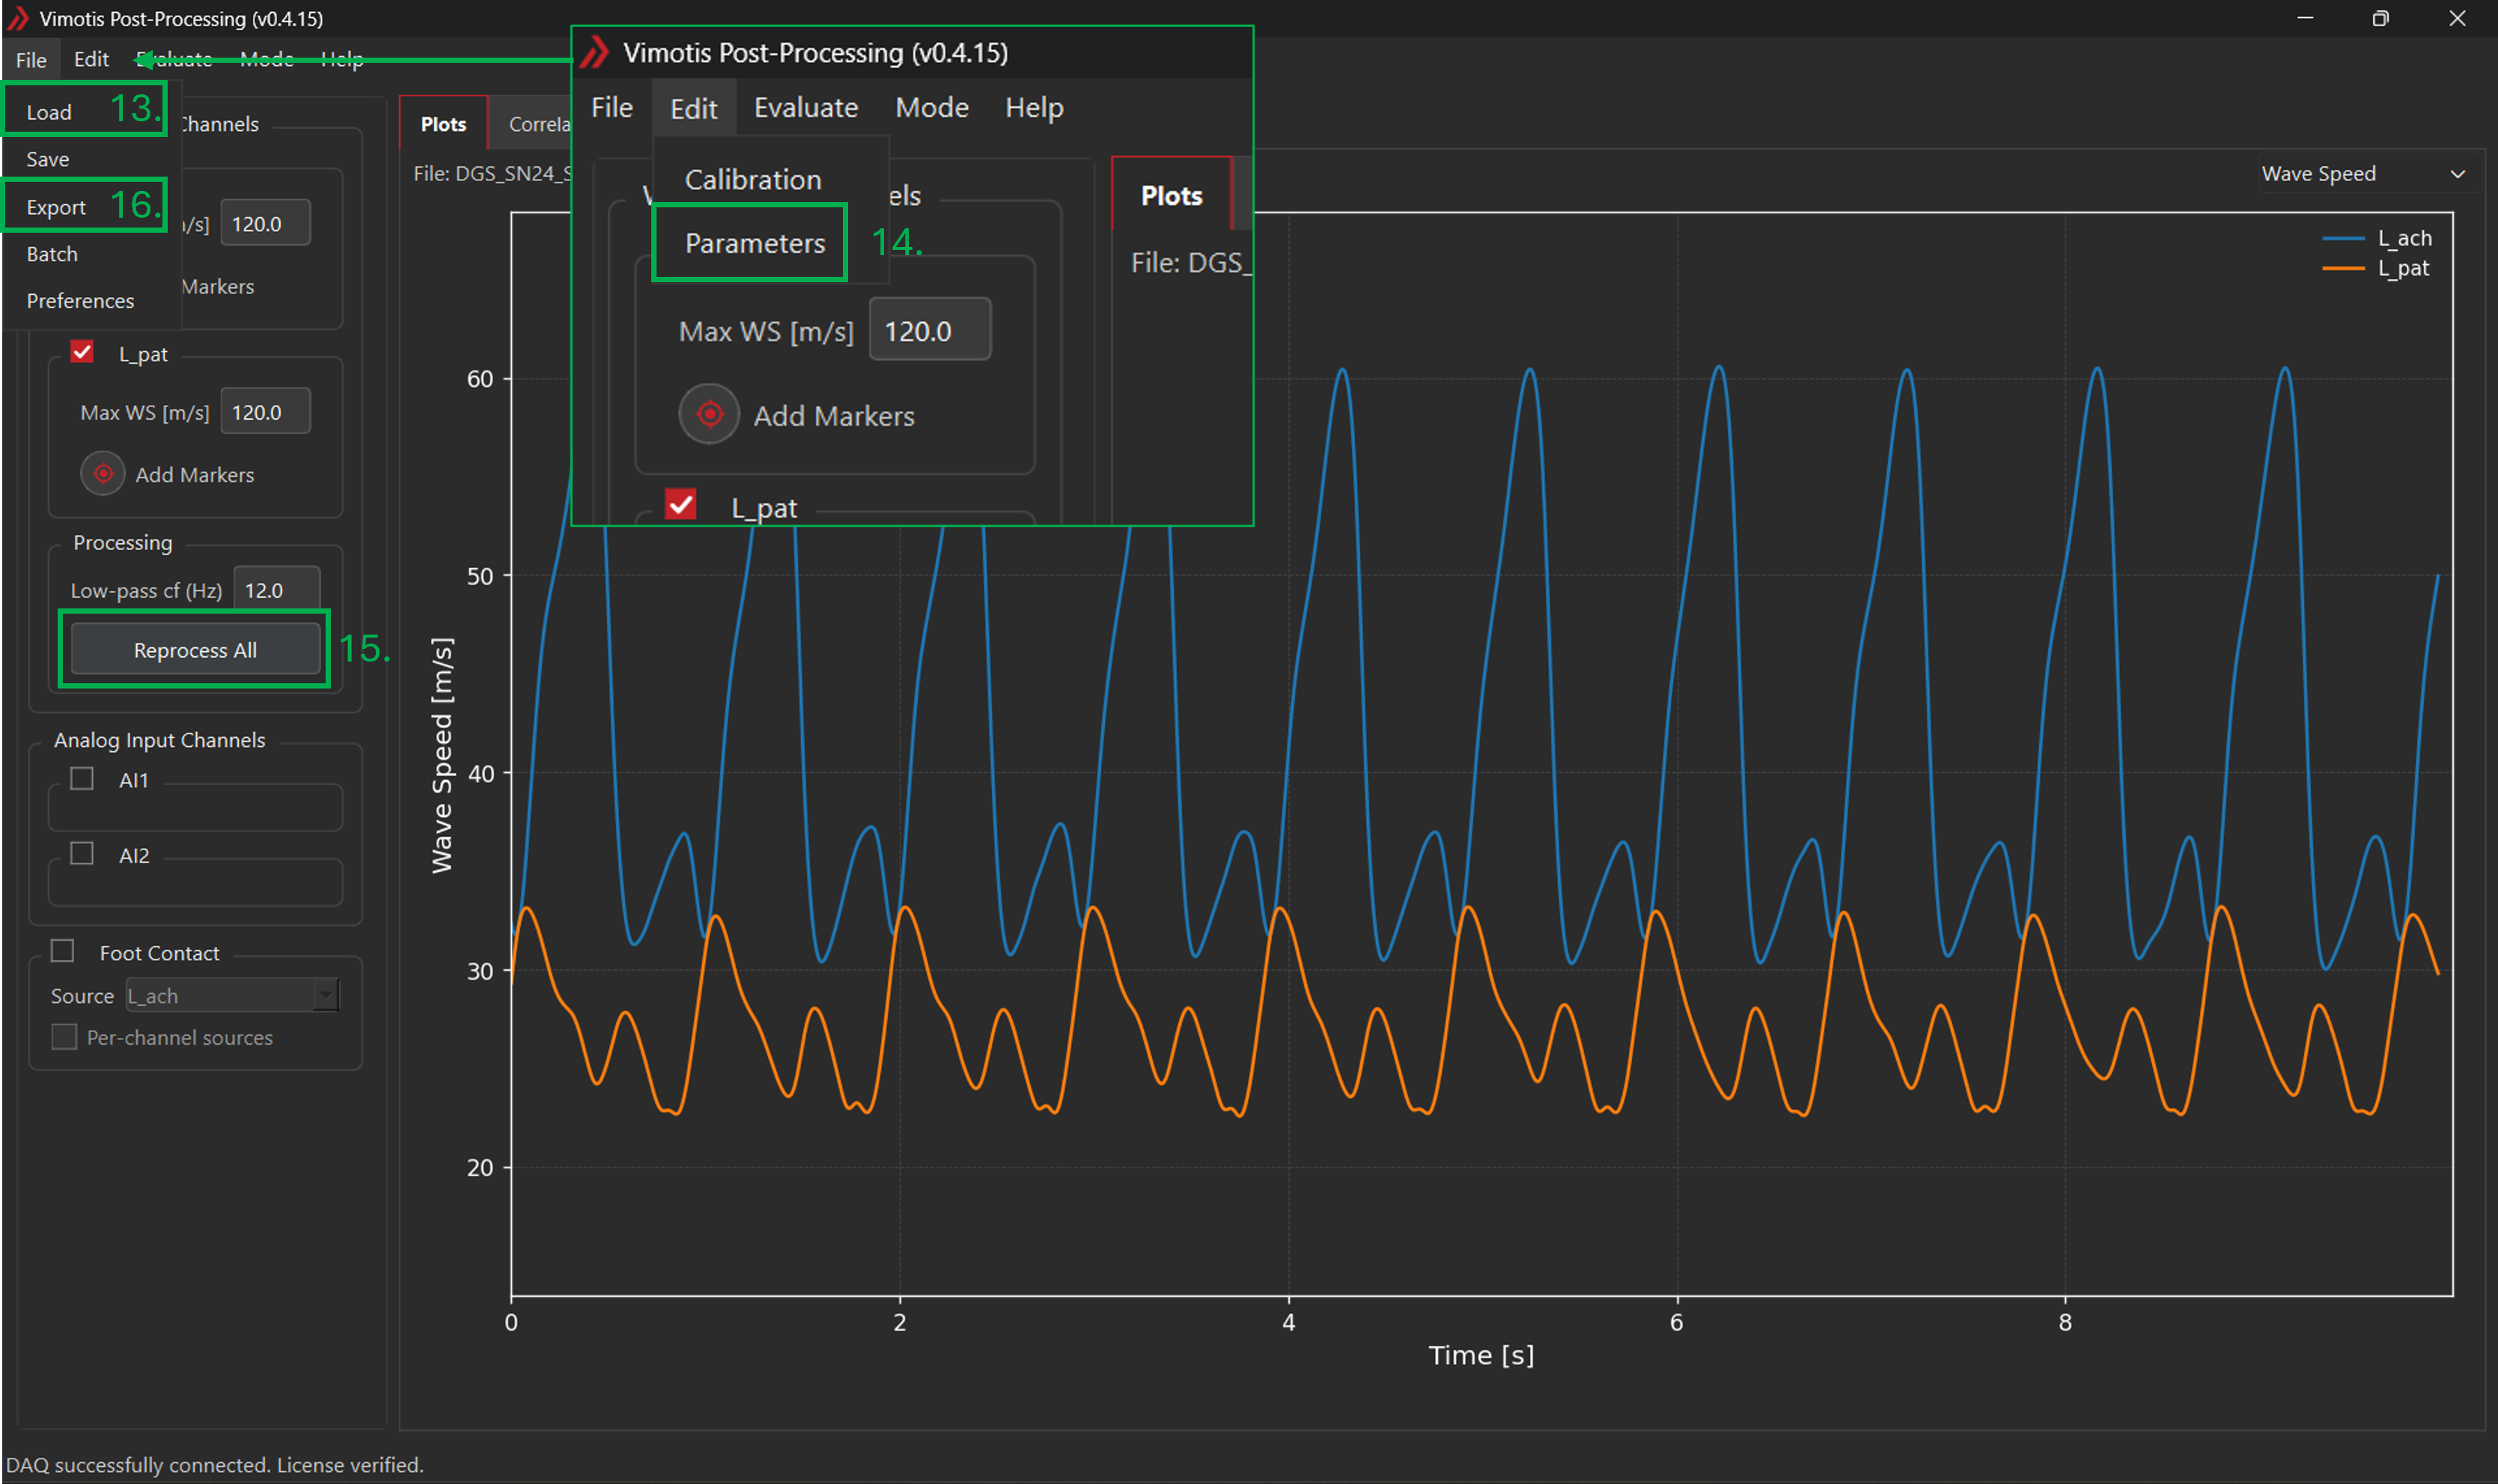Click the Low-pass cf (Hz) field showing 12.0
2498x1484 pixels.
[x=277, y=590]
